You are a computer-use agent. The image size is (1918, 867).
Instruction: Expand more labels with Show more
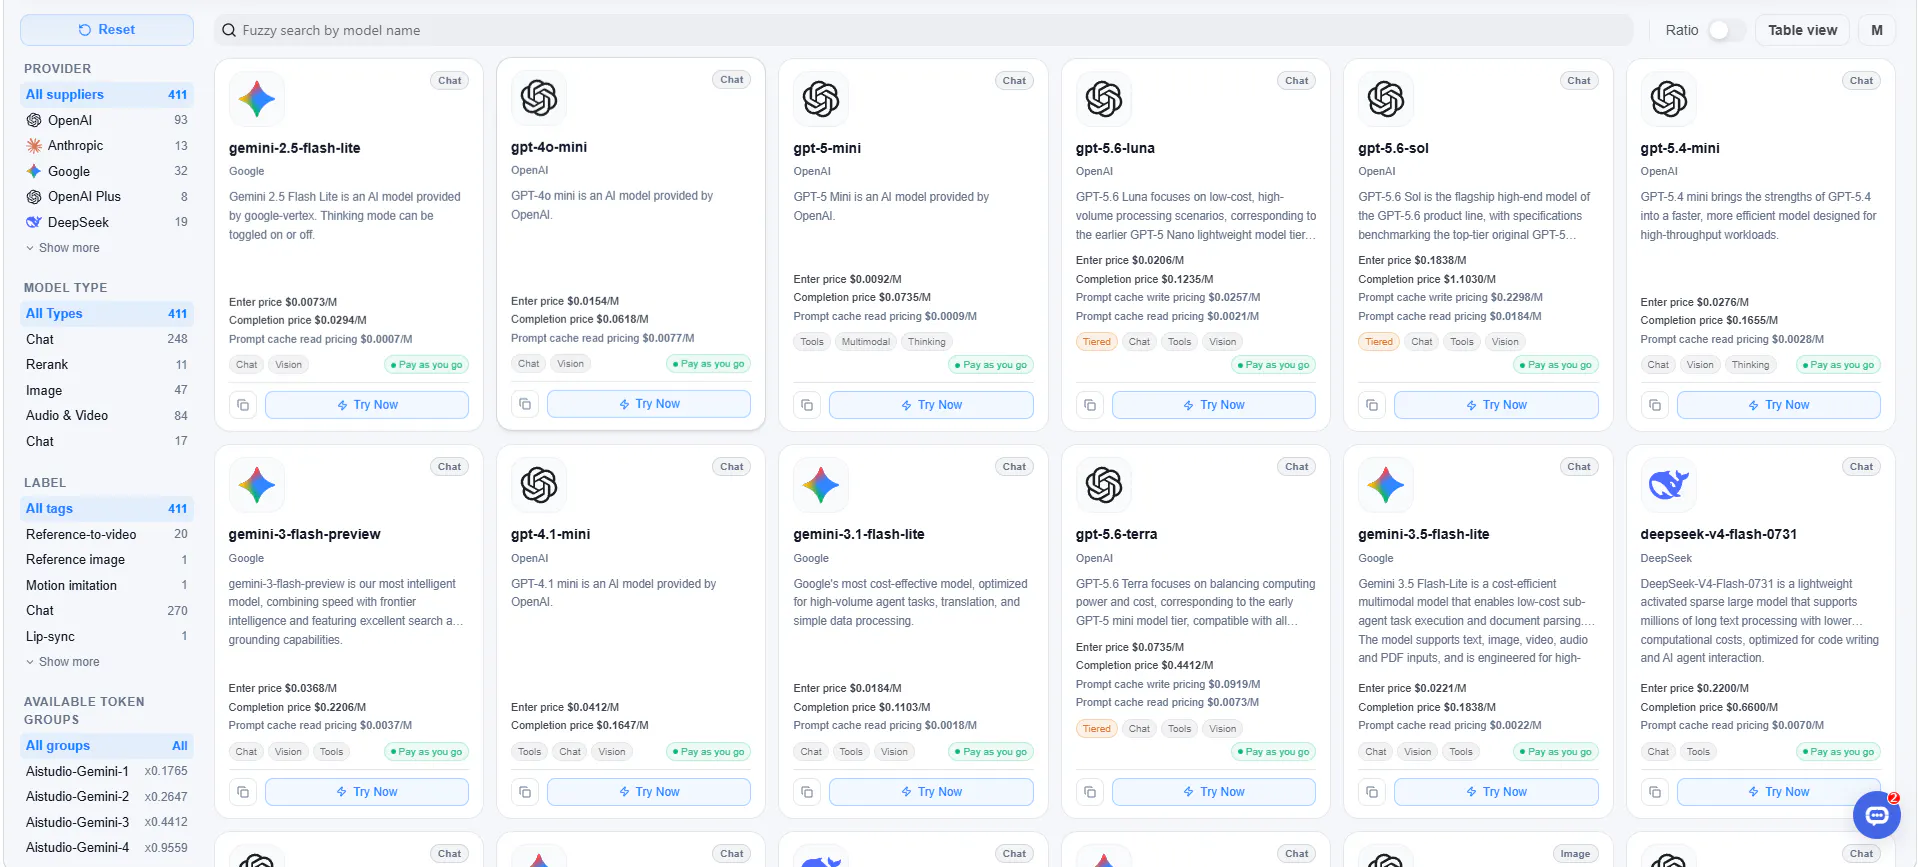tap(62, 662)
